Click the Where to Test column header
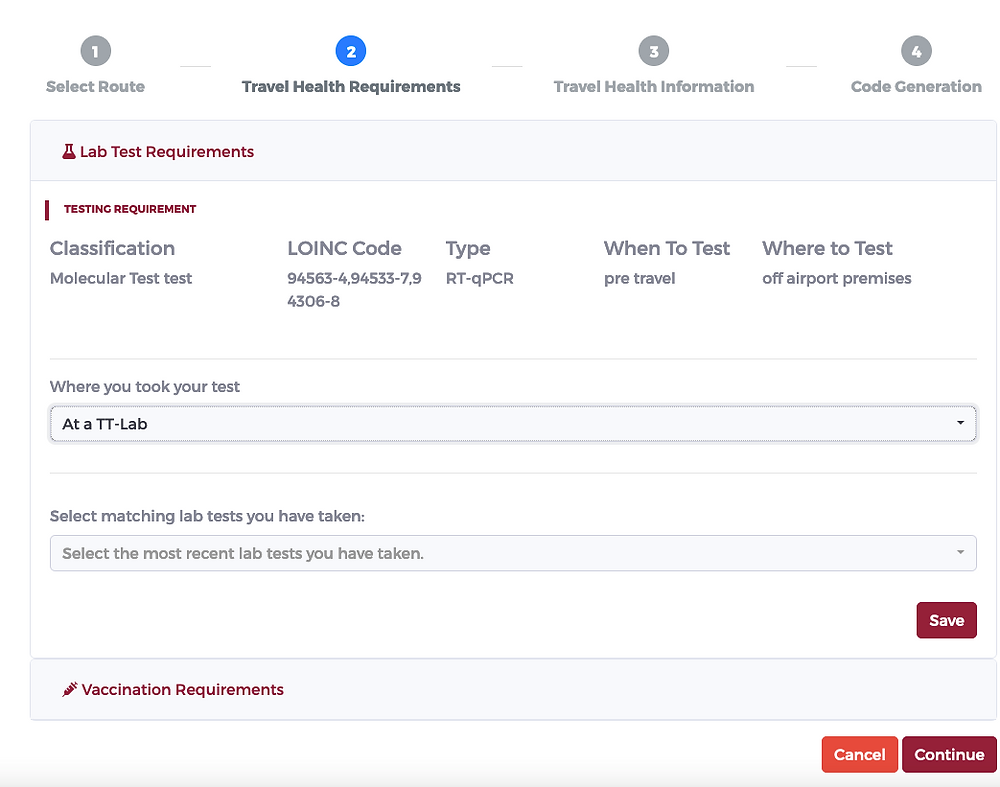The image size is (1000, 787). pos(827,248)
